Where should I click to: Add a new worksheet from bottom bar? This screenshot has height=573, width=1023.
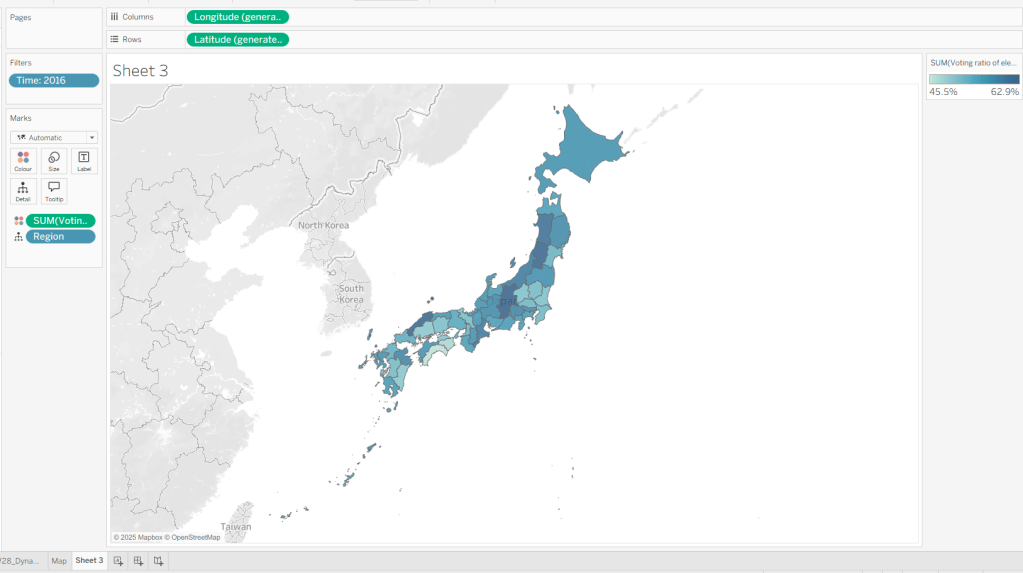(x=118, y=561)
